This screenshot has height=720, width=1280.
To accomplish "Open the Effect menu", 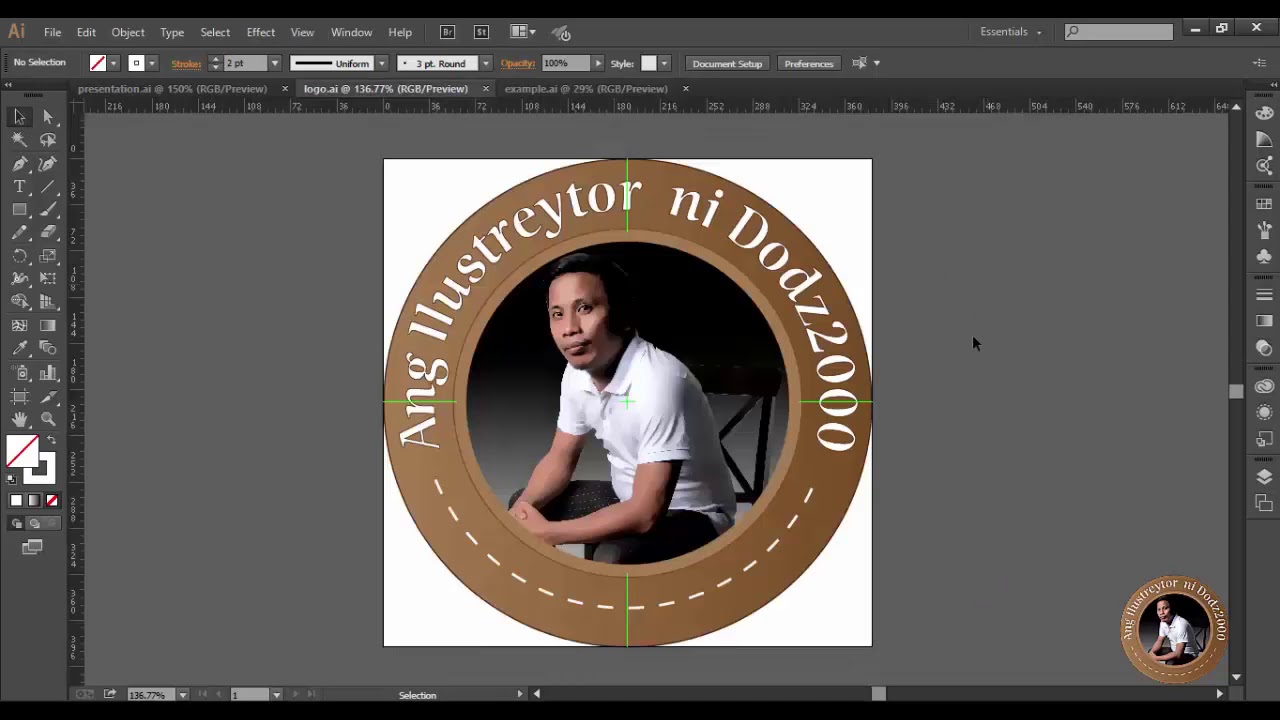I will tap(260, 32).
